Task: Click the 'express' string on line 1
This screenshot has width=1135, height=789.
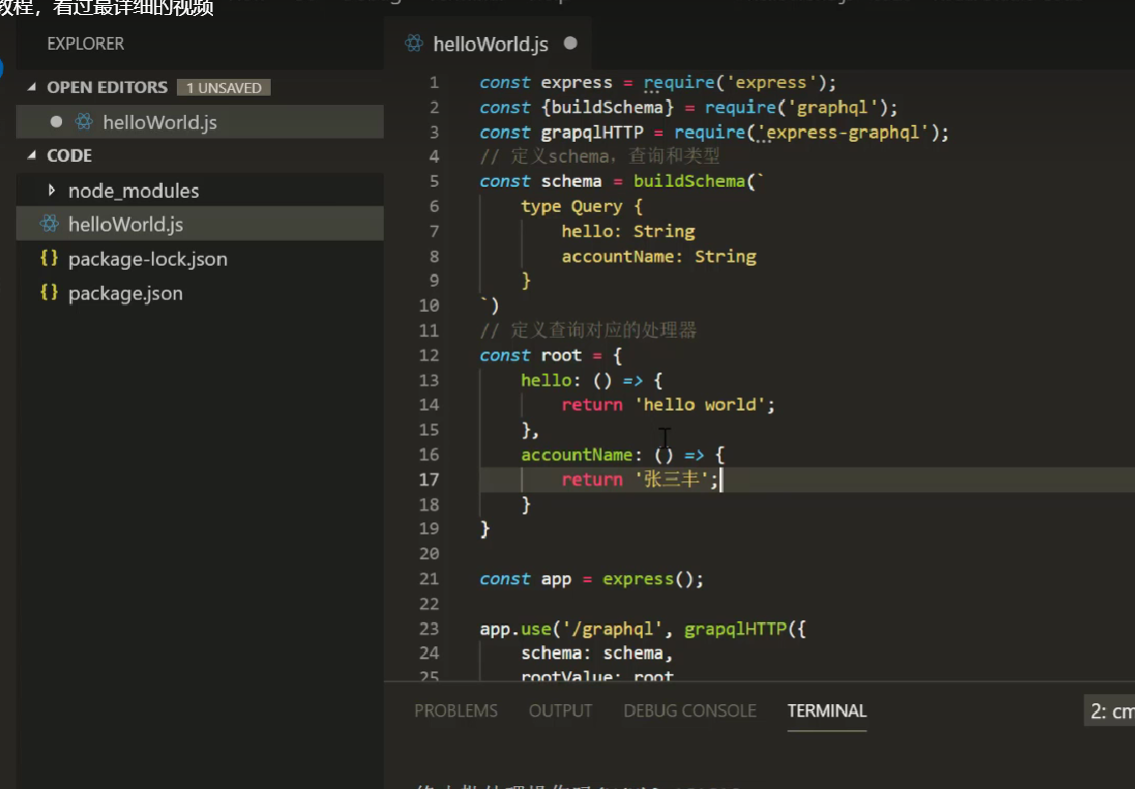Action: point(771,83)
